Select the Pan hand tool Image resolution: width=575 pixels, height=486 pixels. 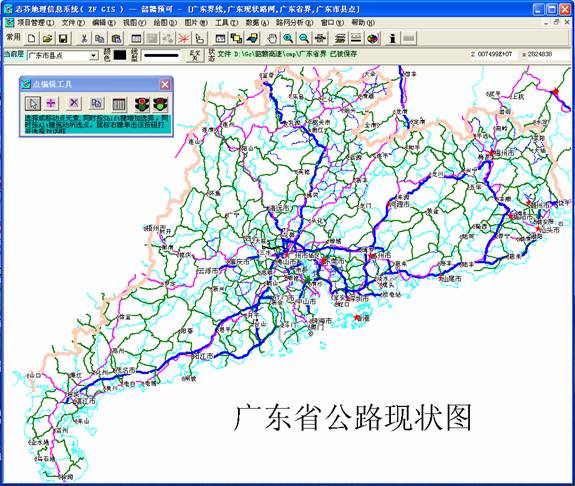(272, 38)
